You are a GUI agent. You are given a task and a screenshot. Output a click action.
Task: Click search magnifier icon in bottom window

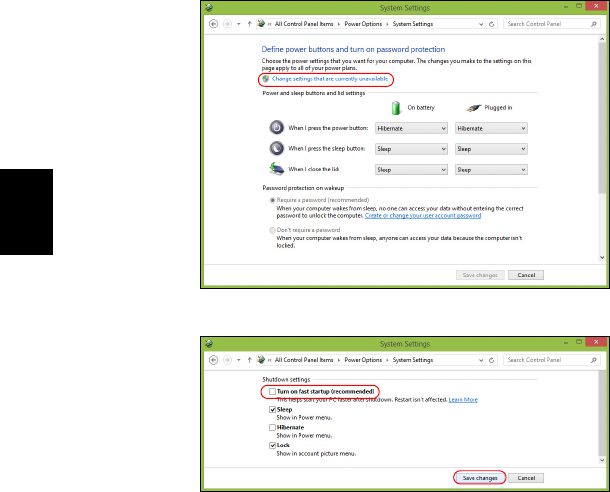click(x=594, y=360)
